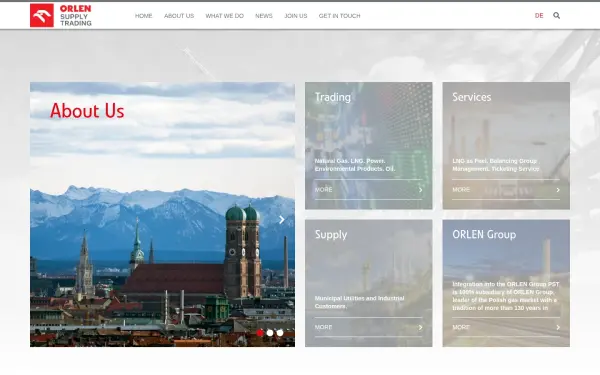This screenshot has width=600, height=375.
Task: Click the Munich skyline slide image
Action: coord(162,214)
